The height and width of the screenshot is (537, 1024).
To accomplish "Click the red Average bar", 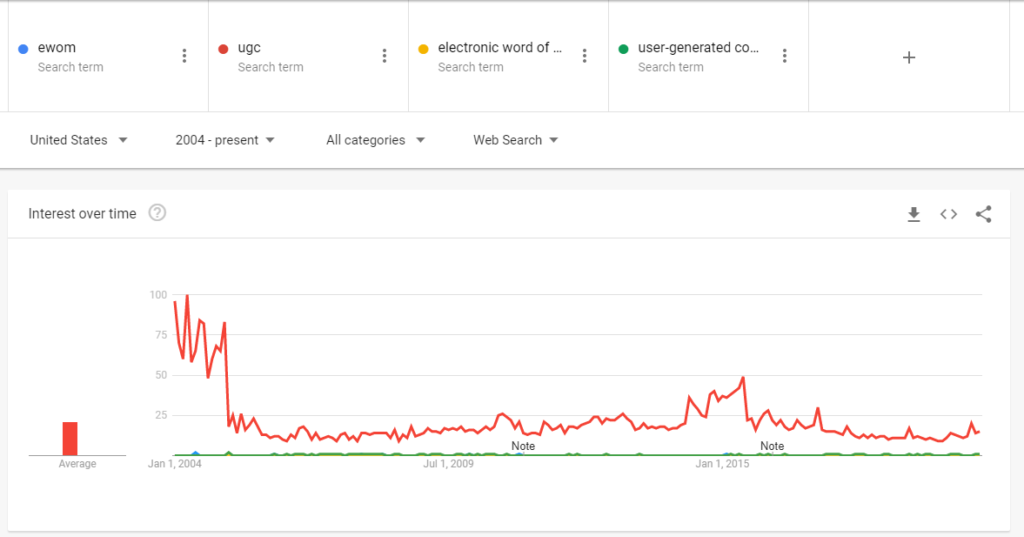I will click(70, 438).
